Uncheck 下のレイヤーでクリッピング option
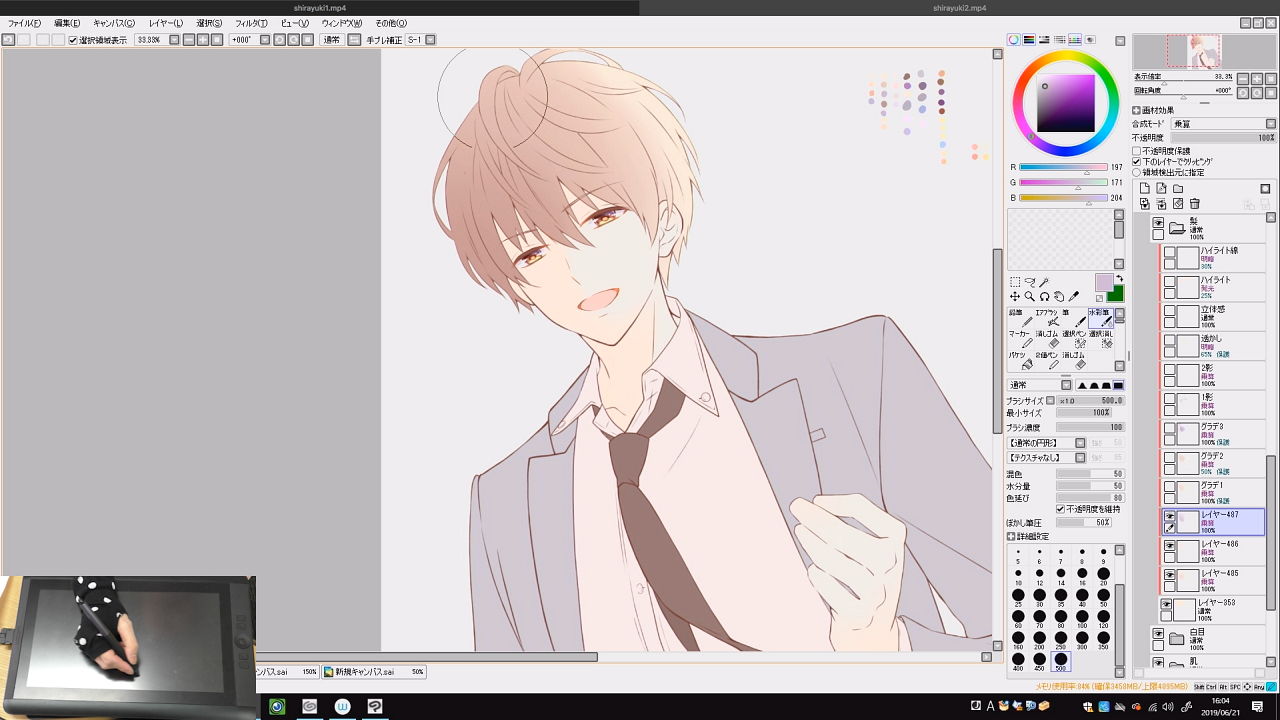The width and height of the screenshot is (1280, 720). click(x=1137, y=162)
